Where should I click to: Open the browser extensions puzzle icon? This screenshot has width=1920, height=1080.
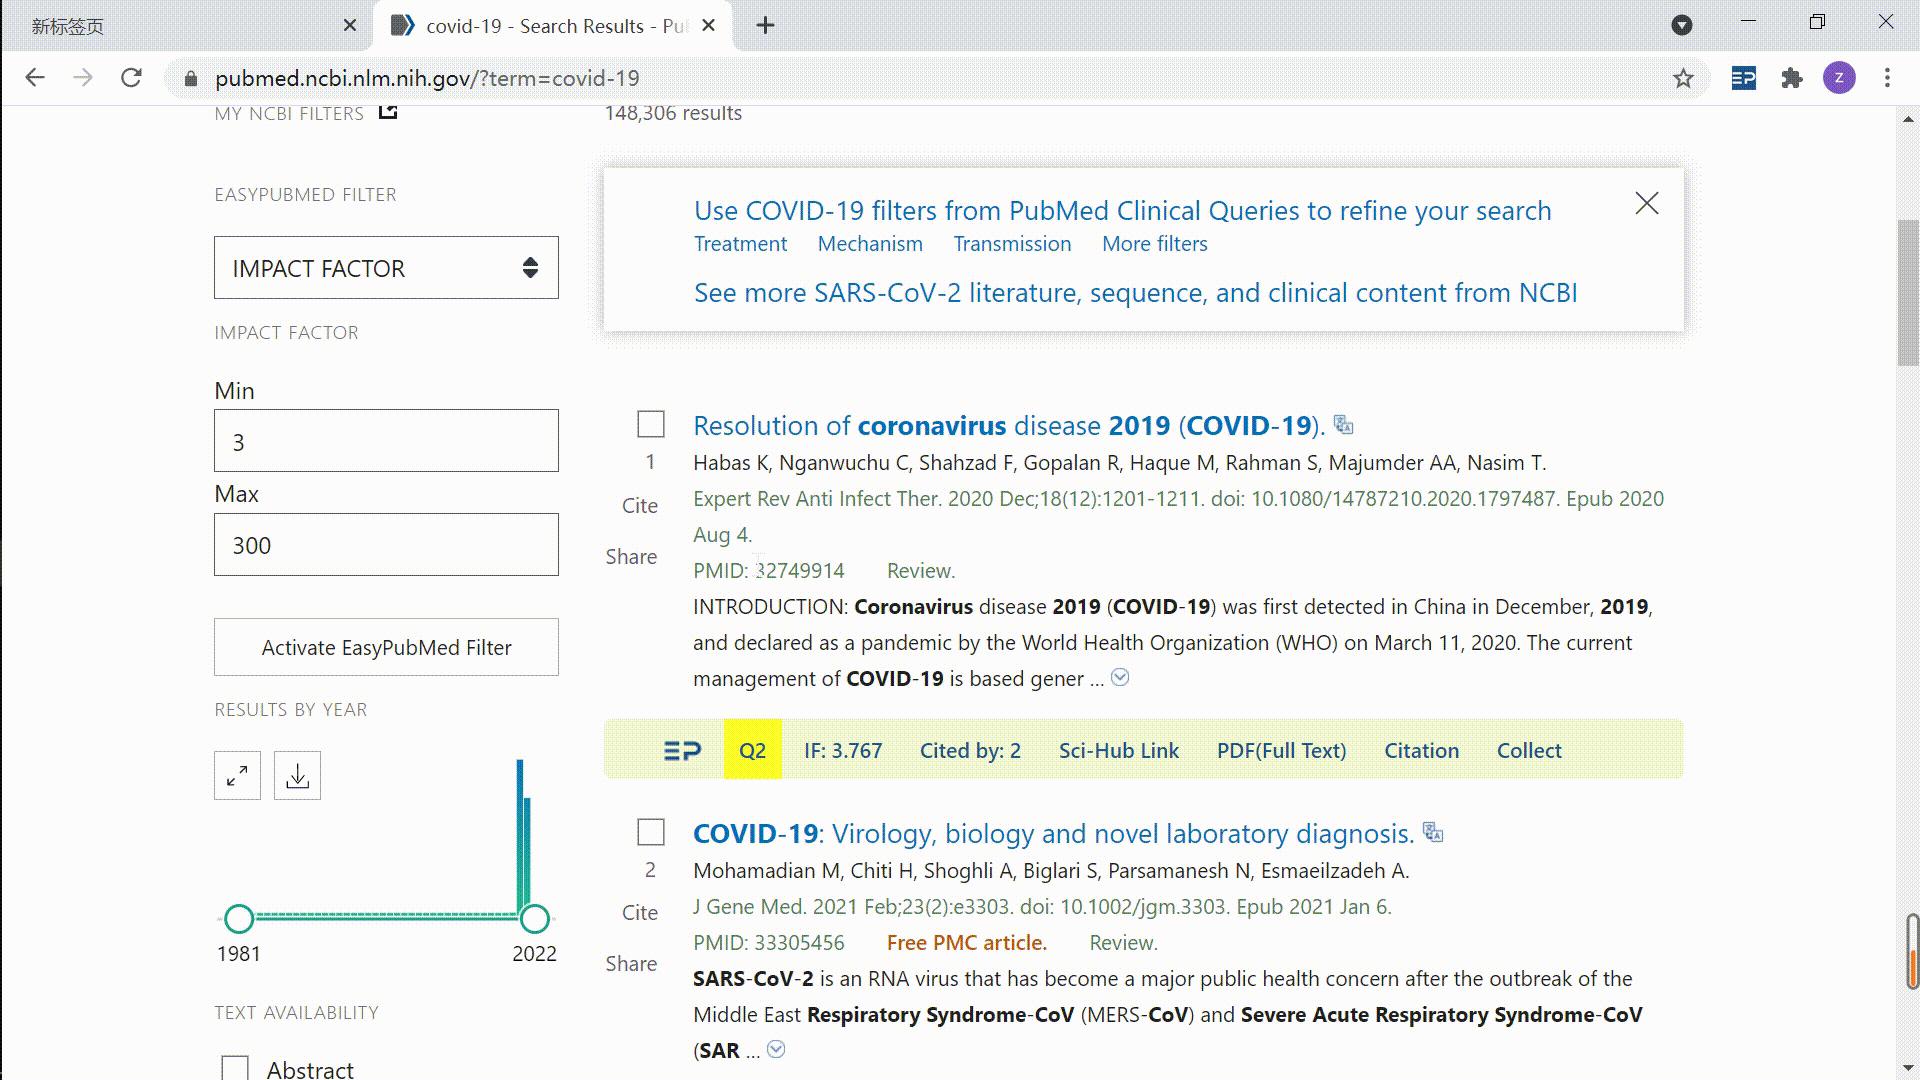coord(1791,78)
